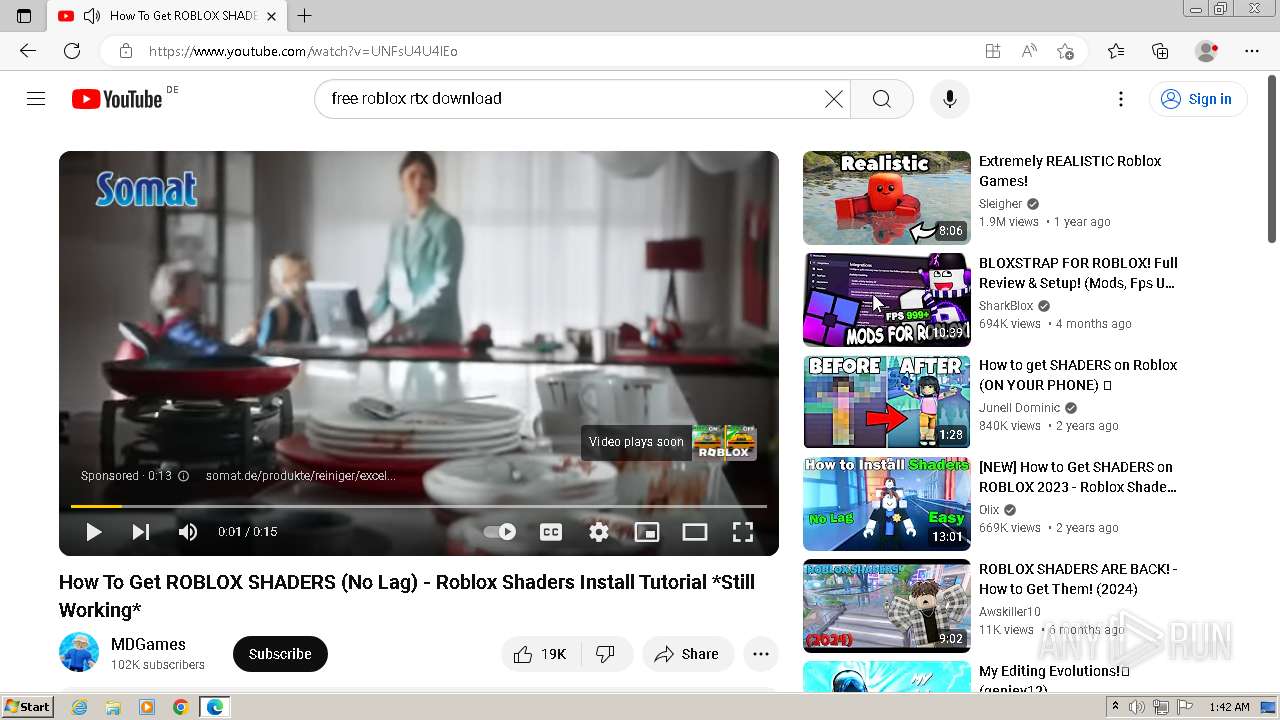Viewport: 1280px width, 720px height.
Task: Open the browser apps grid icon
Action: (993, 51)
